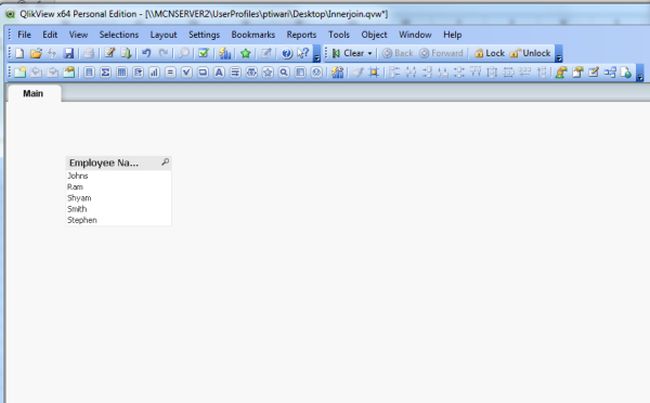Create a Table Box object

tap(121, 73)
